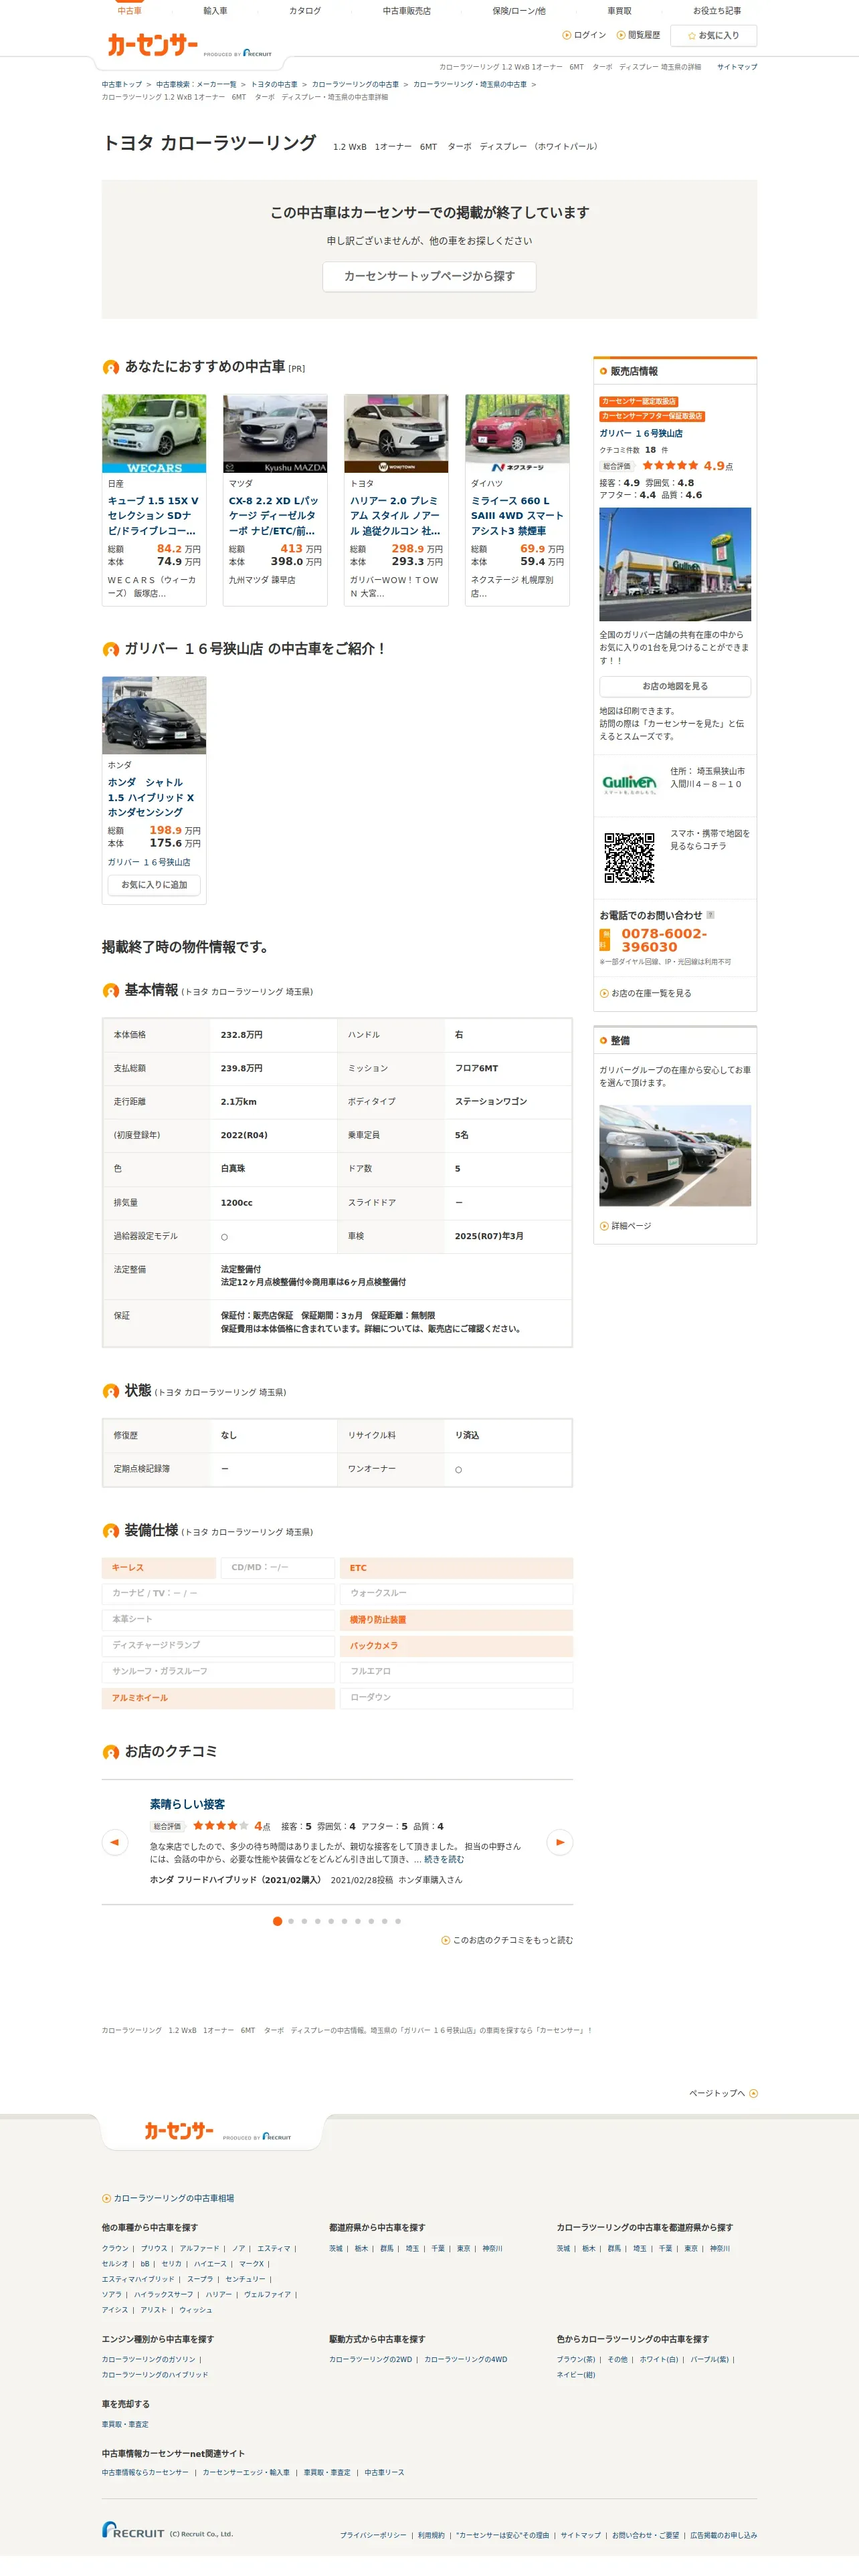Screen dimensions: 859x2576
Task: Click お店の地図を見る button
Action: coord(675,686)
